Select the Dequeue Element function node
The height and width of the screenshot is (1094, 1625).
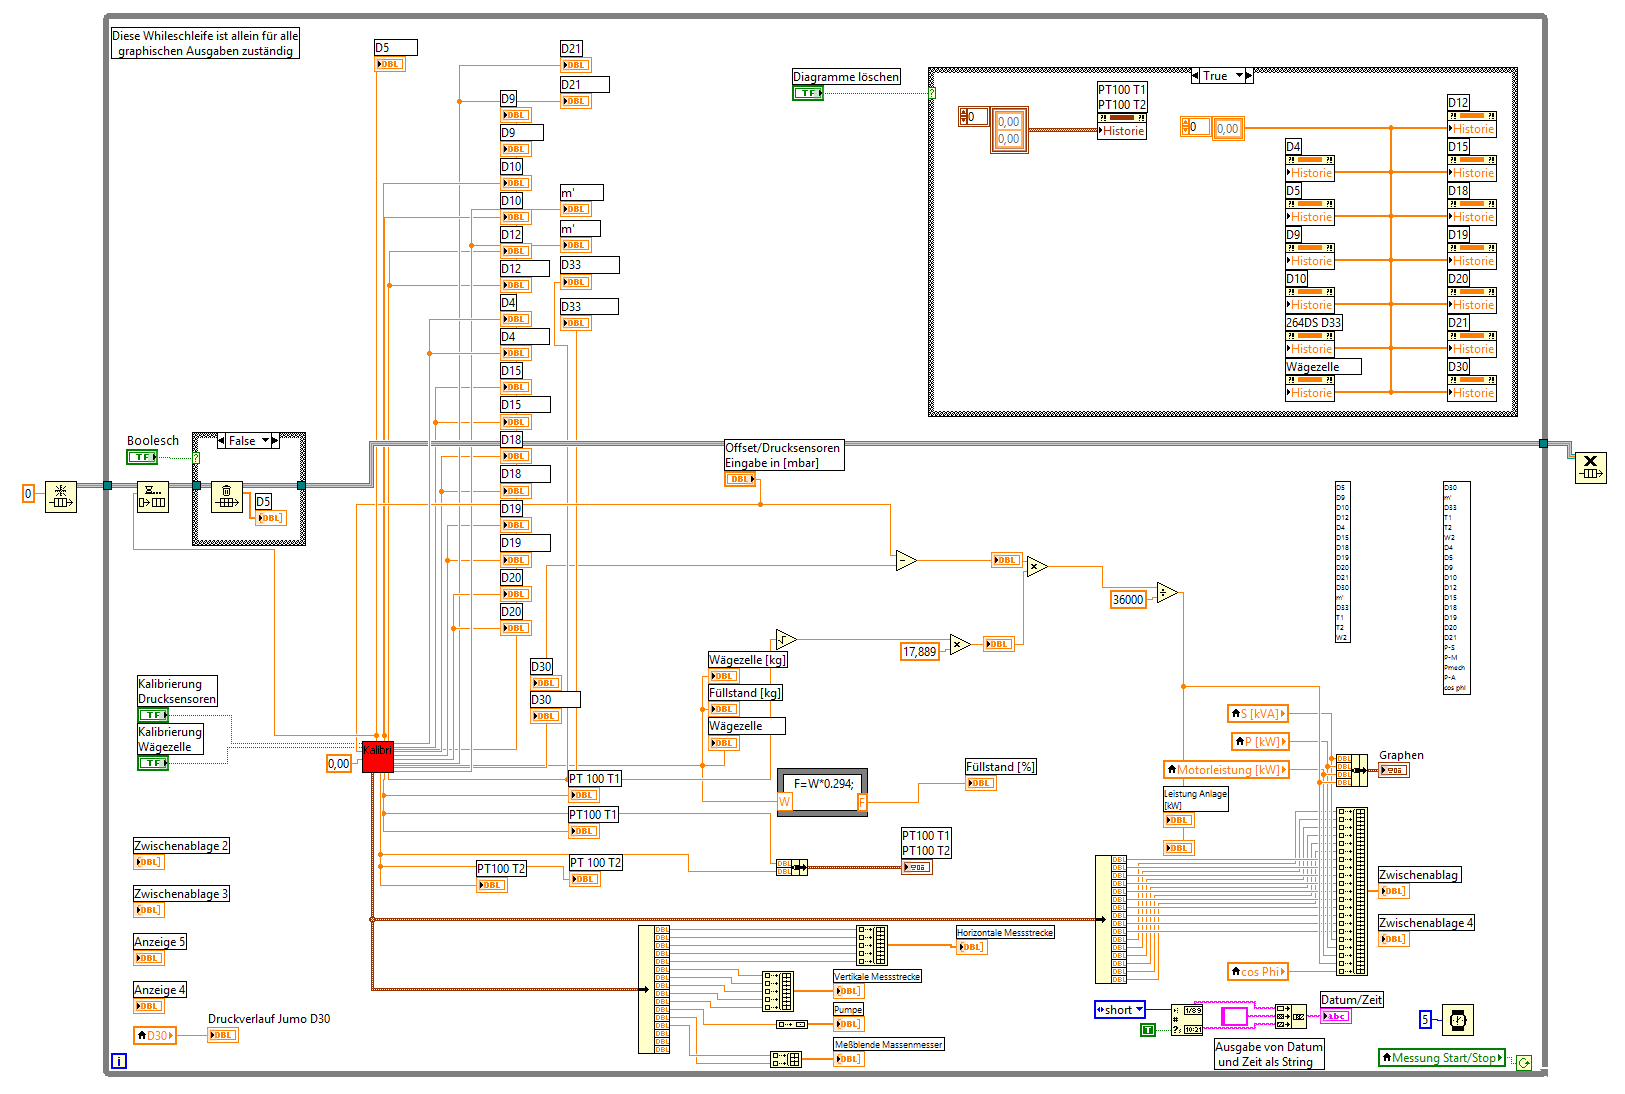click(x=152, y=497)
